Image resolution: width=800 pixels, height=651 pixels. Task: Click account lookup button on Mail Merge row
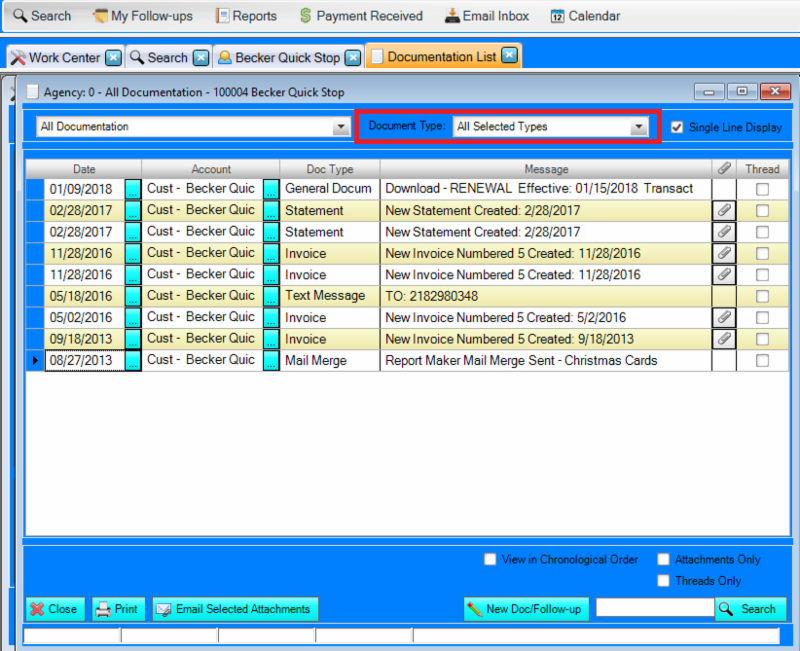[x=271, y=361]
